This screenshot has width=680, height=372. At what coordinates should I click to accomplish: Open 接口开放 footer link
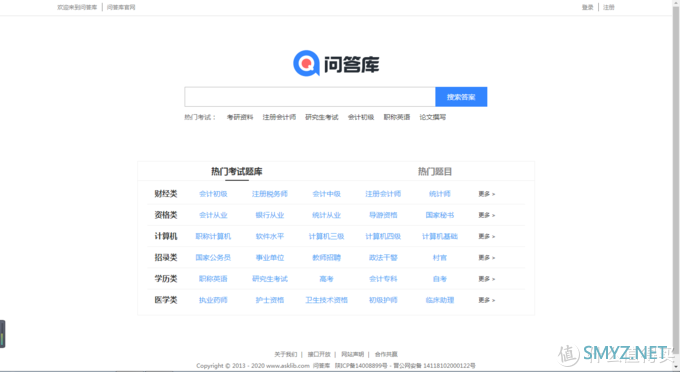coord(319,354)
